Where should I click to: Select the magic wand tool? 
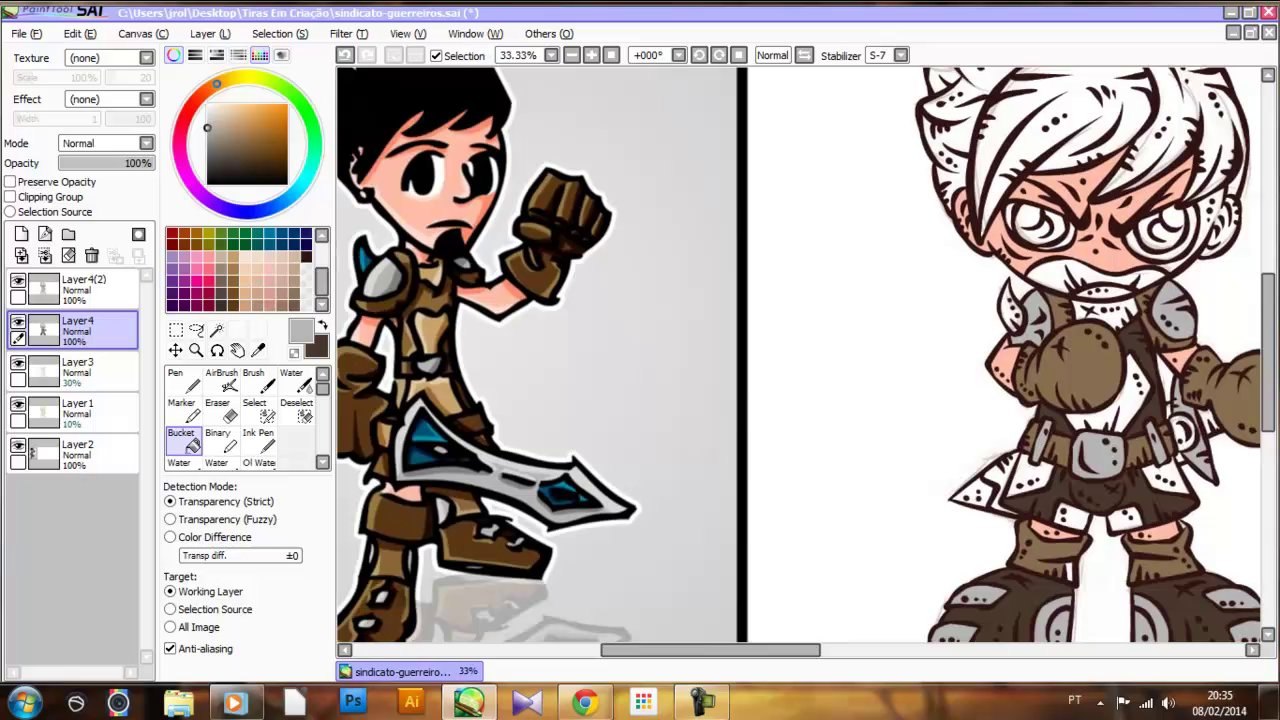(216, 330)
